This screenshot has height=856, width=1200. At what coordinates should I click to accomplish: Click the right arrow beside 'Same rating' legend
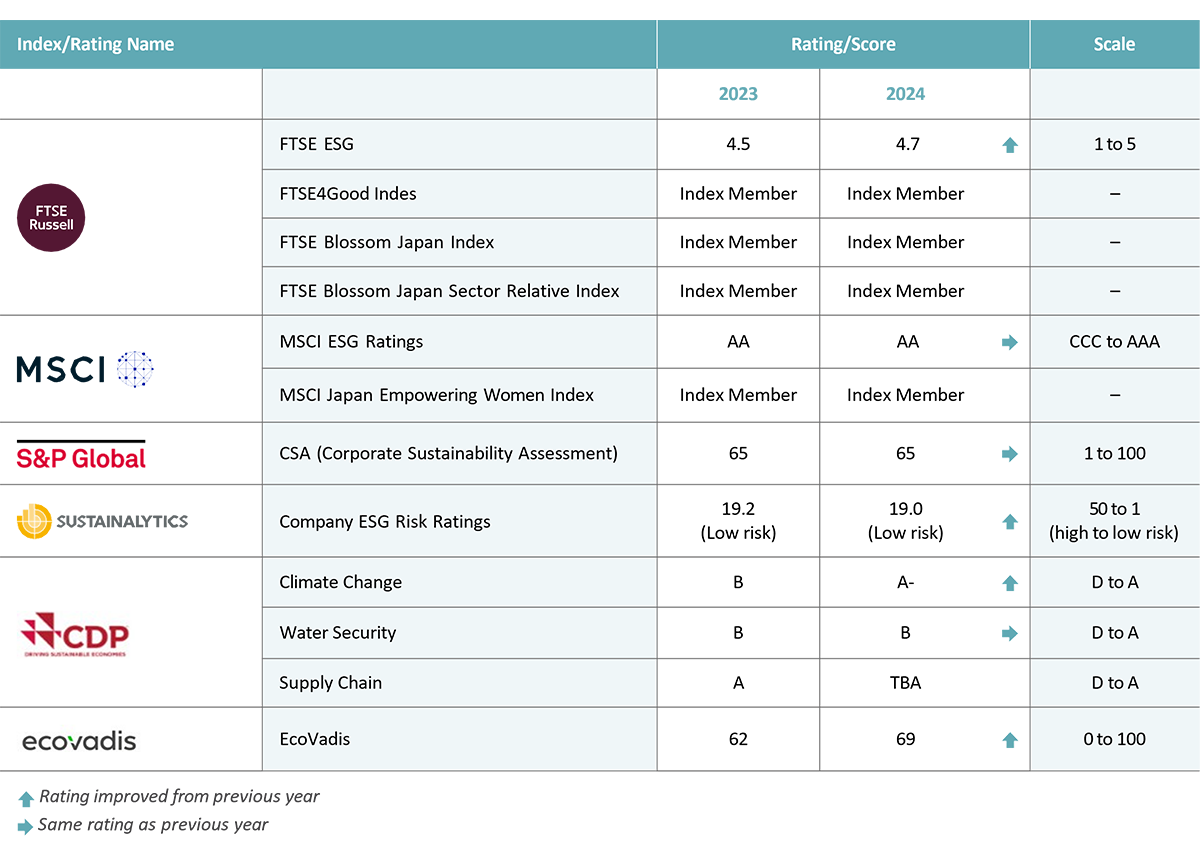point(25,827)
